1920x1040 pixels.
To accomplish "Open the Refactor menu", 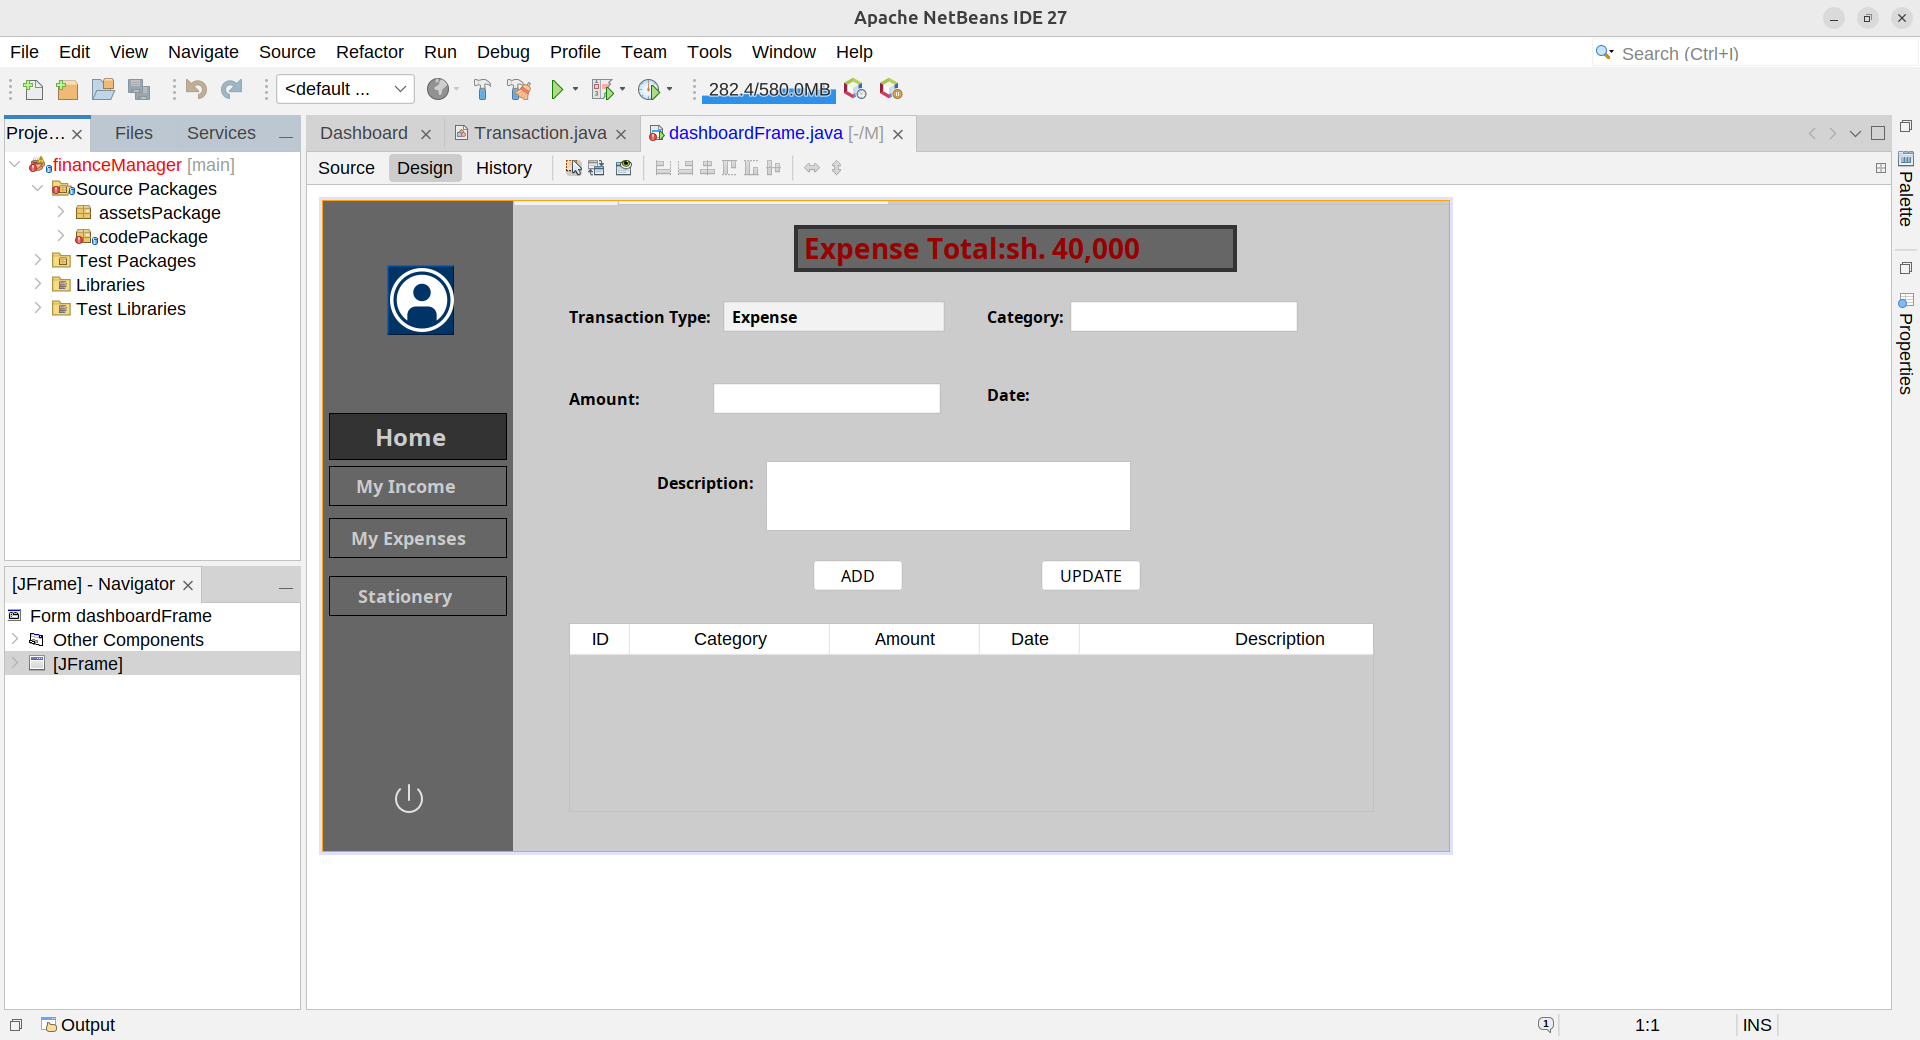I will click(x=369, y=51).
